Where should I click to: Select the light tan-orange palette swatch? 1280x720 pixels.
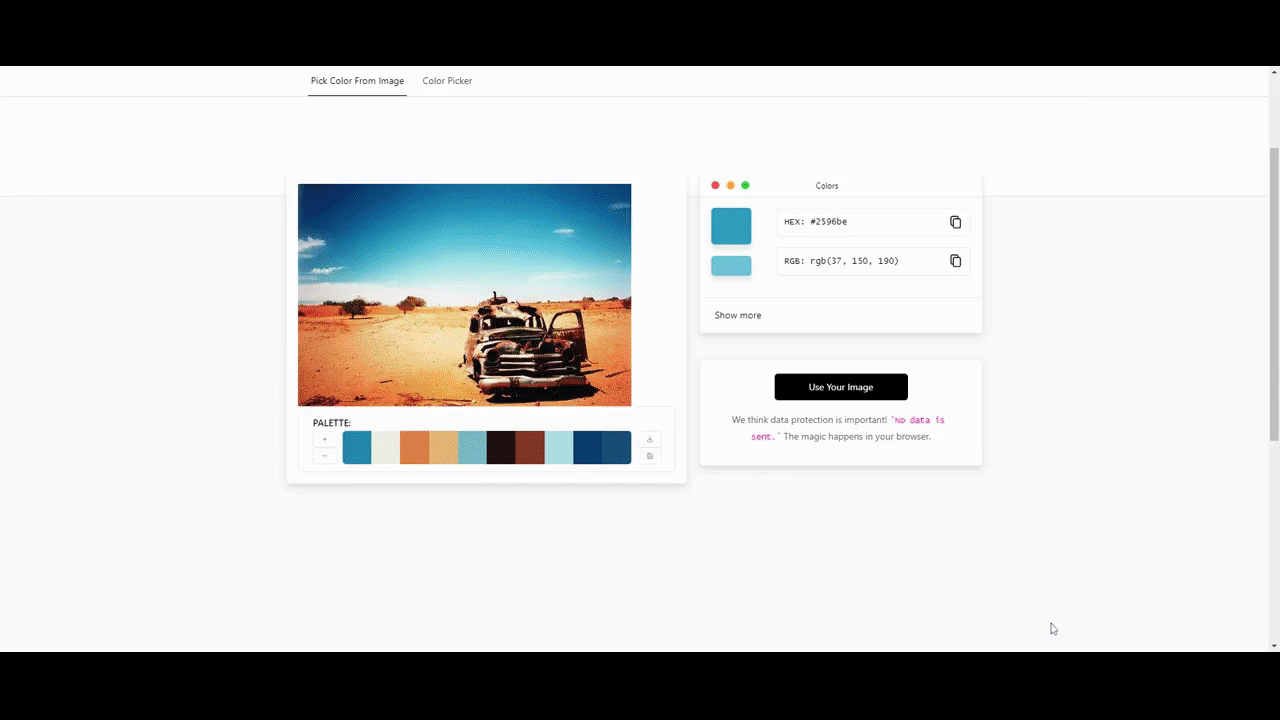point(444,448)
